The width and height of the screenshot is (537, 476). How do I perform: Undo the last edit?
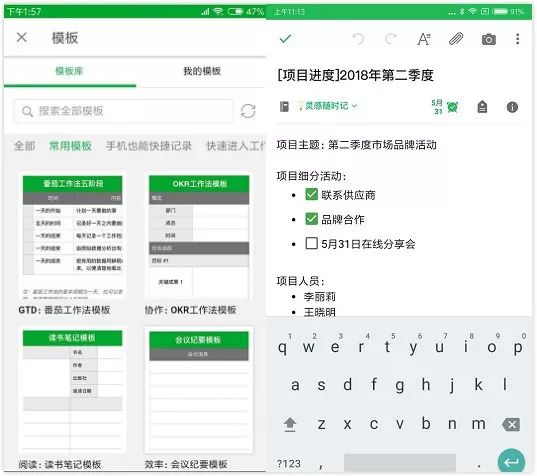click(x=358, y=39)
